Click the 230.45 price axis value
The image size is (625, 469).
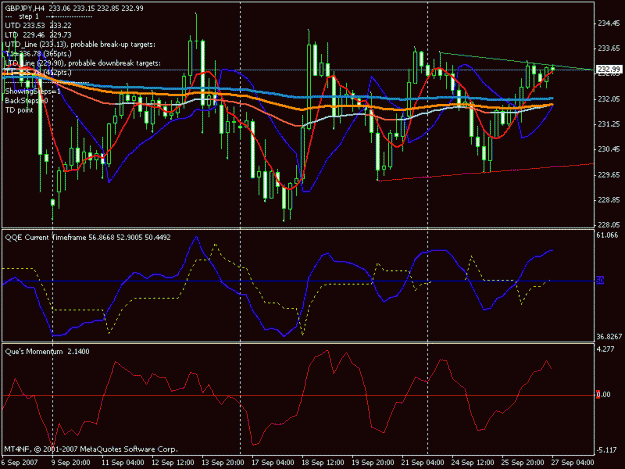point(609,149)
